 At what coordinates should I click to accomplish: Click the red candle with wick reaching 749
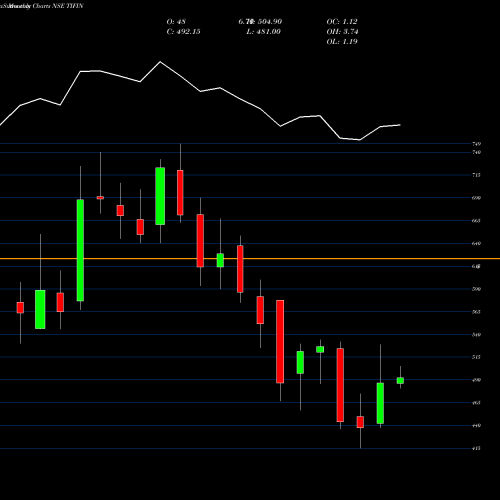point(180,193)
